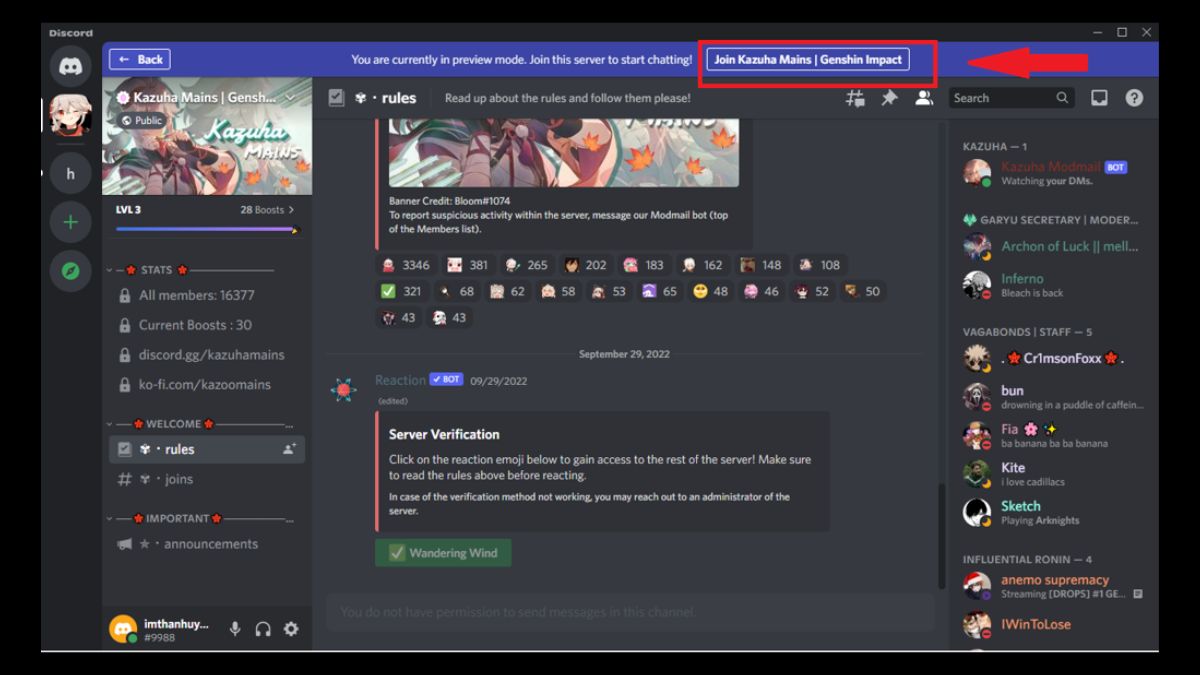Open the Kazuha Mains server dropdown
The width and height of the screenshot is (1200, 675).
pos(290,97)
